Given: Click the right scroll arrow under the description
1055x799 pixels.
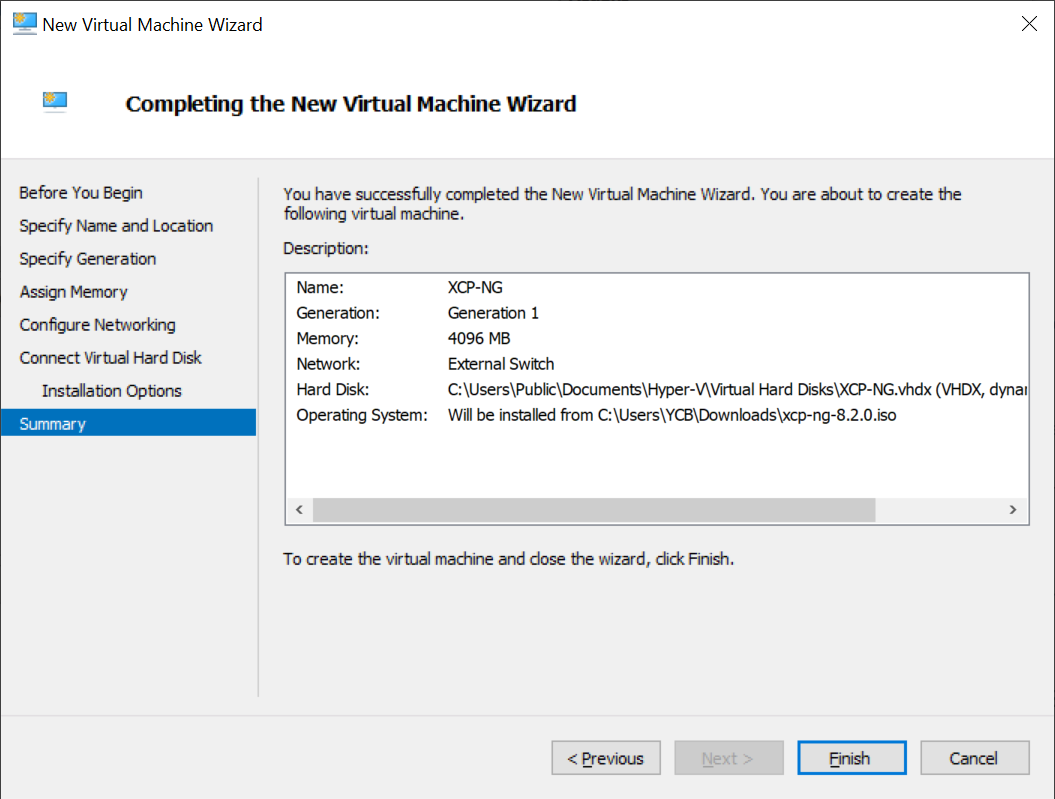Looking at the screenshot, I should (1013, 510).
